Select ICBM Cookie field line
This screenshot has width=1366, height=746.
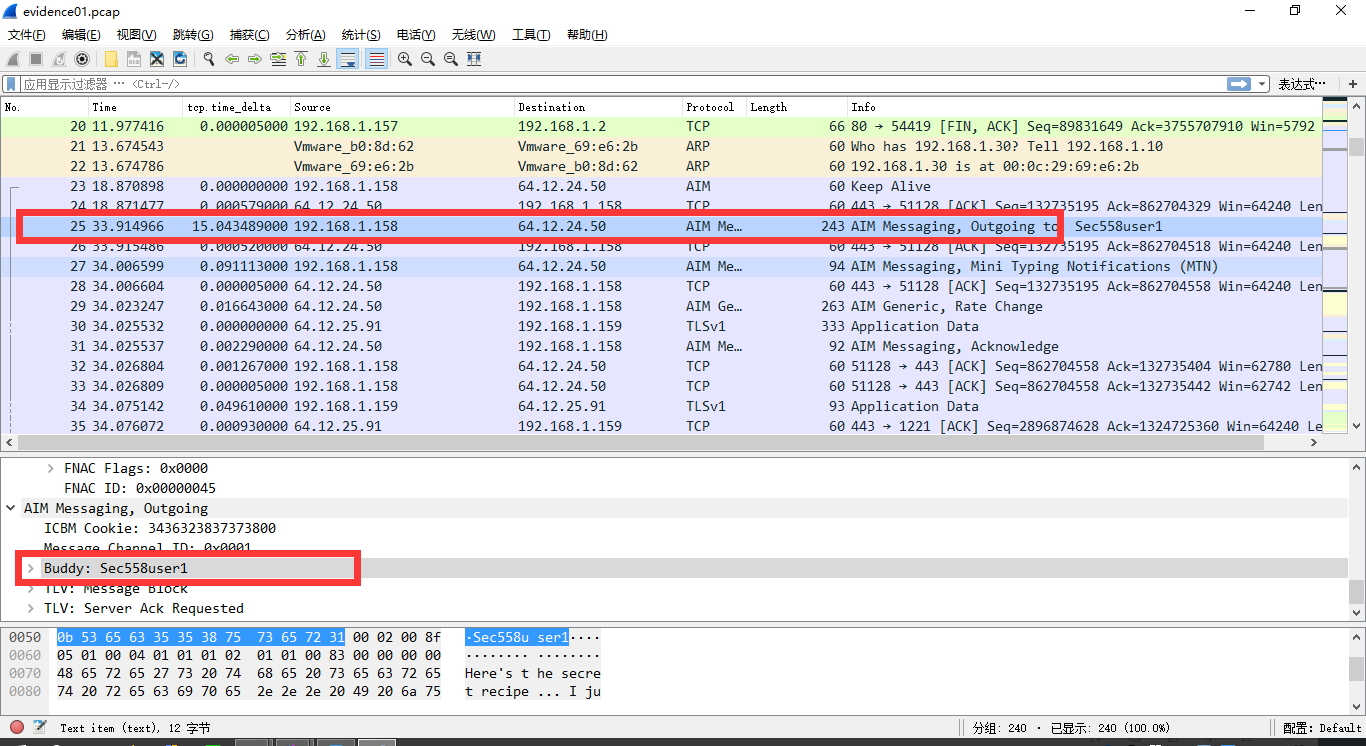(x=160, y=528)
